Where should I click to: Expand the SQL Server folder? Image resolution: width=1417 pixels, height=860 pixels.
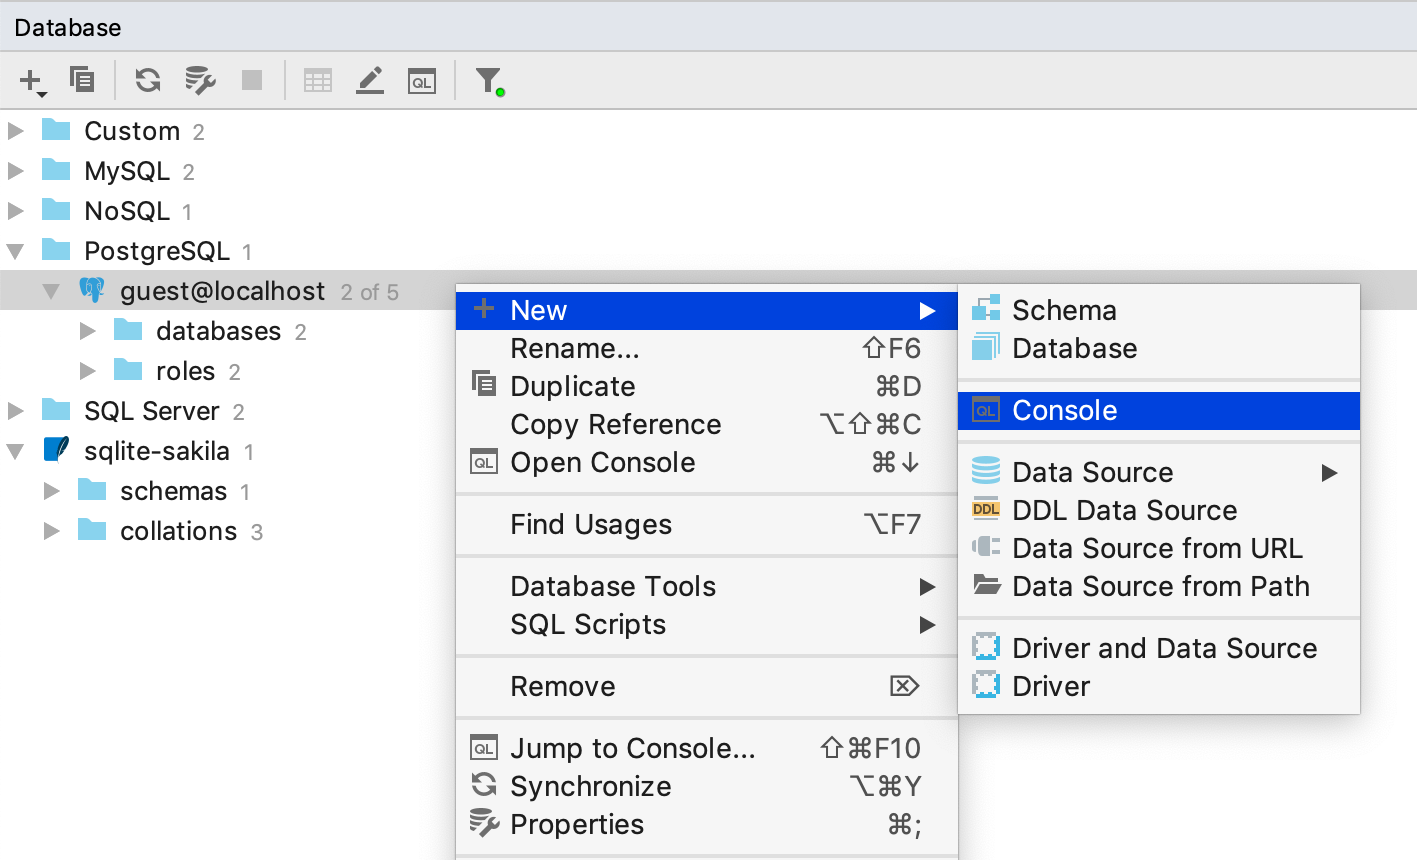coord(16,411)
